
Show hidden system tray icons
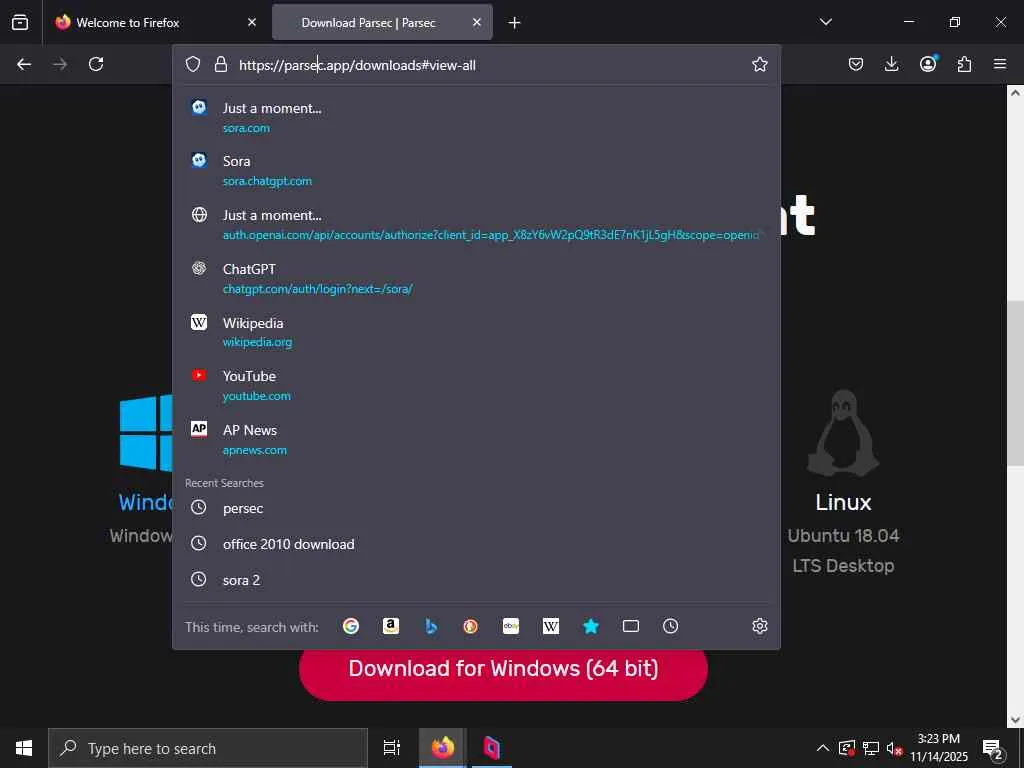tap(823, 748)
